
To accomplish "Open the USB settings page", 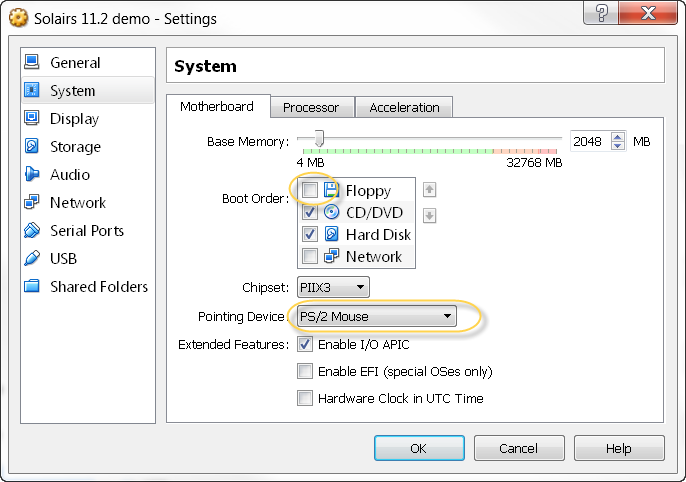I will click(x=88, y=258).
